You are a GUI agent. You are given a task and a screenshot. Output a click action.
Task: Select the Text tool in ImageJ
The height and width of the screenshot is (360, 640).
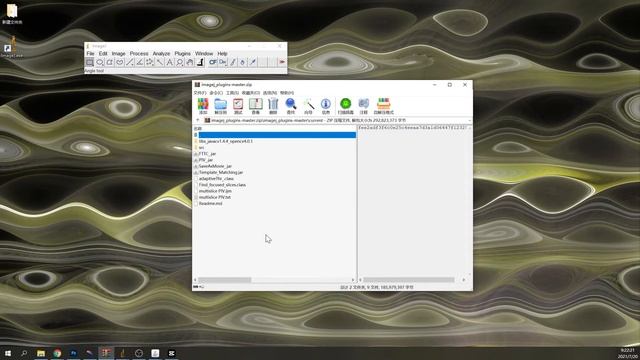coord(169,62)
